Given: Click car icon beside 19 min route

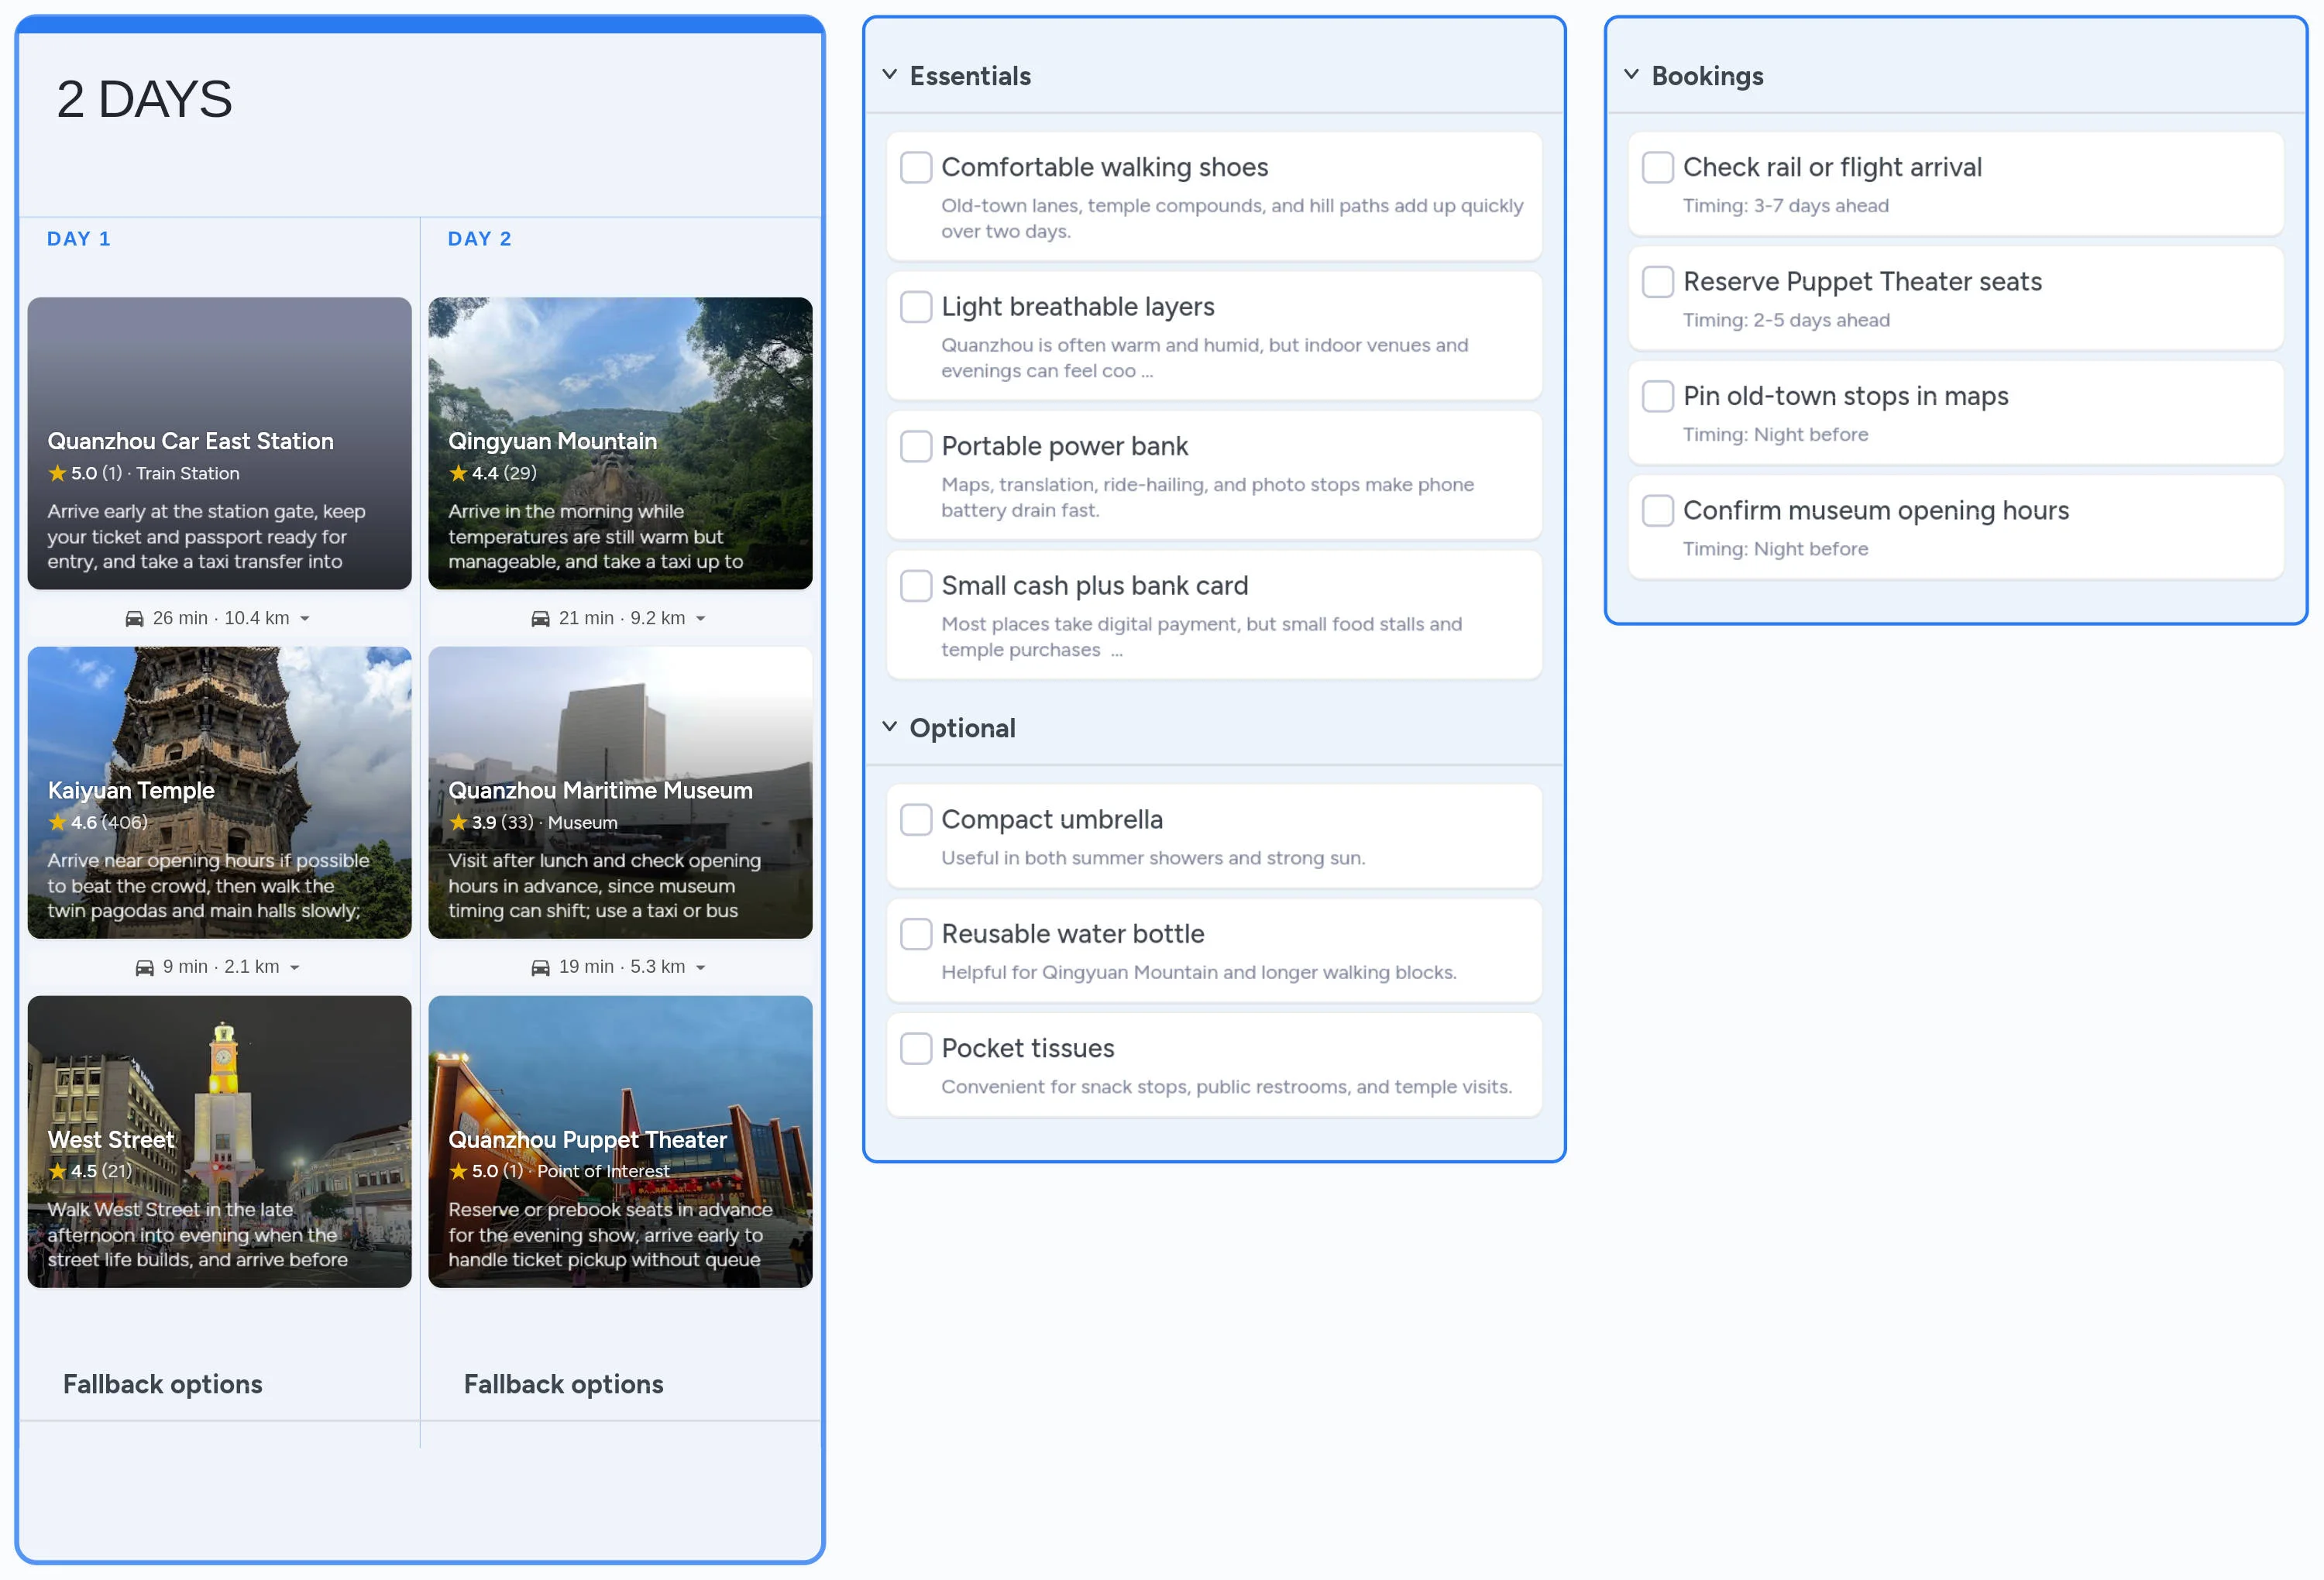Looking at the screenshot, I should [x=540, y=968].
